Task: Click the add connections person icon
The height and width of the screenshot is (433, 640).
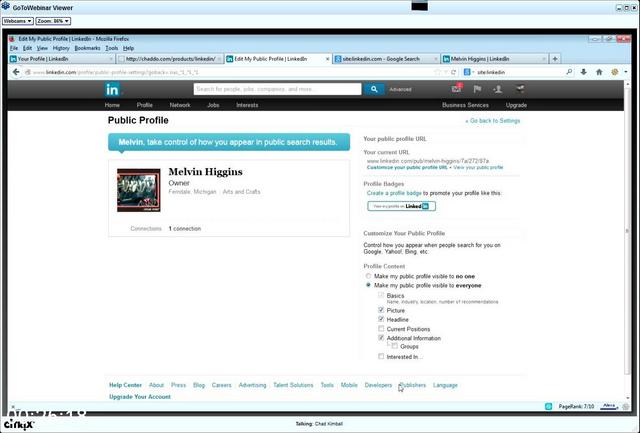Action: coord(498,89)
